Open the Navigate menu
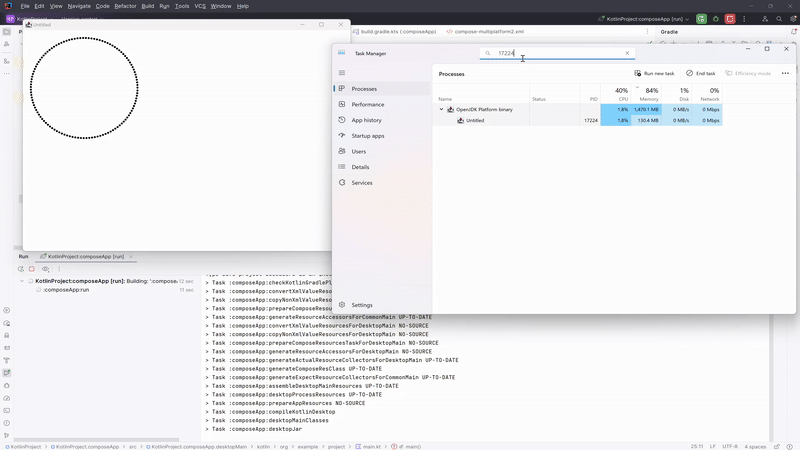 pos(79,6)
